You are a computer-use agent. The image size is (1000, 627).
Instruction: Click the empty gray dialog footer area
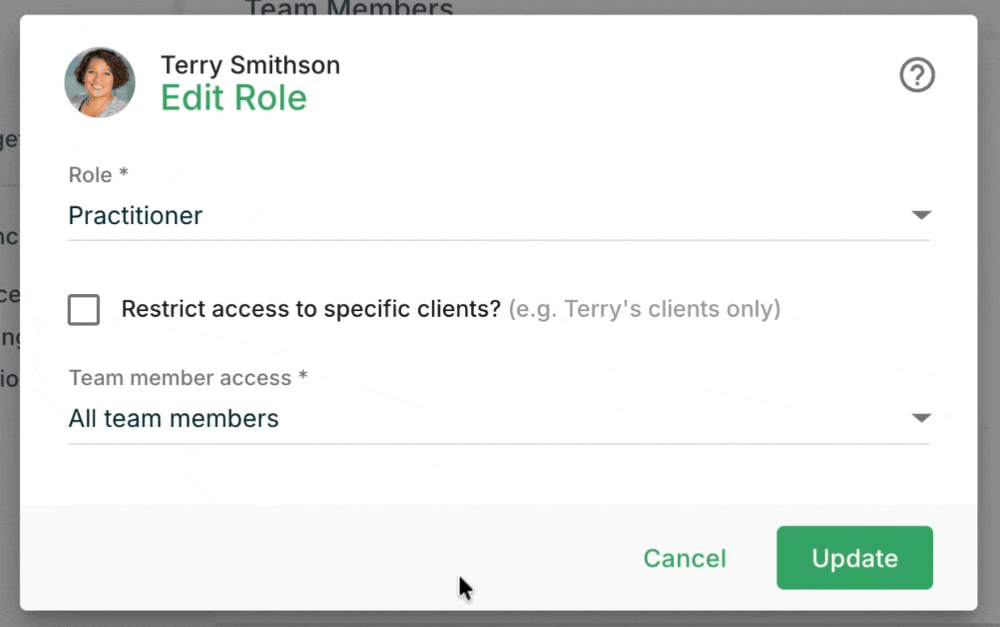(x=319, y=558)
